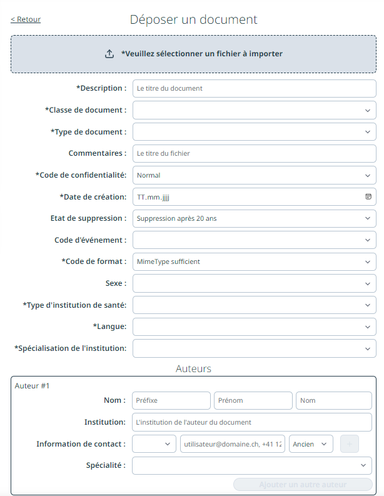Open the Code d'événement dropdown
This screenshot has height=496, width=384.
254,240
